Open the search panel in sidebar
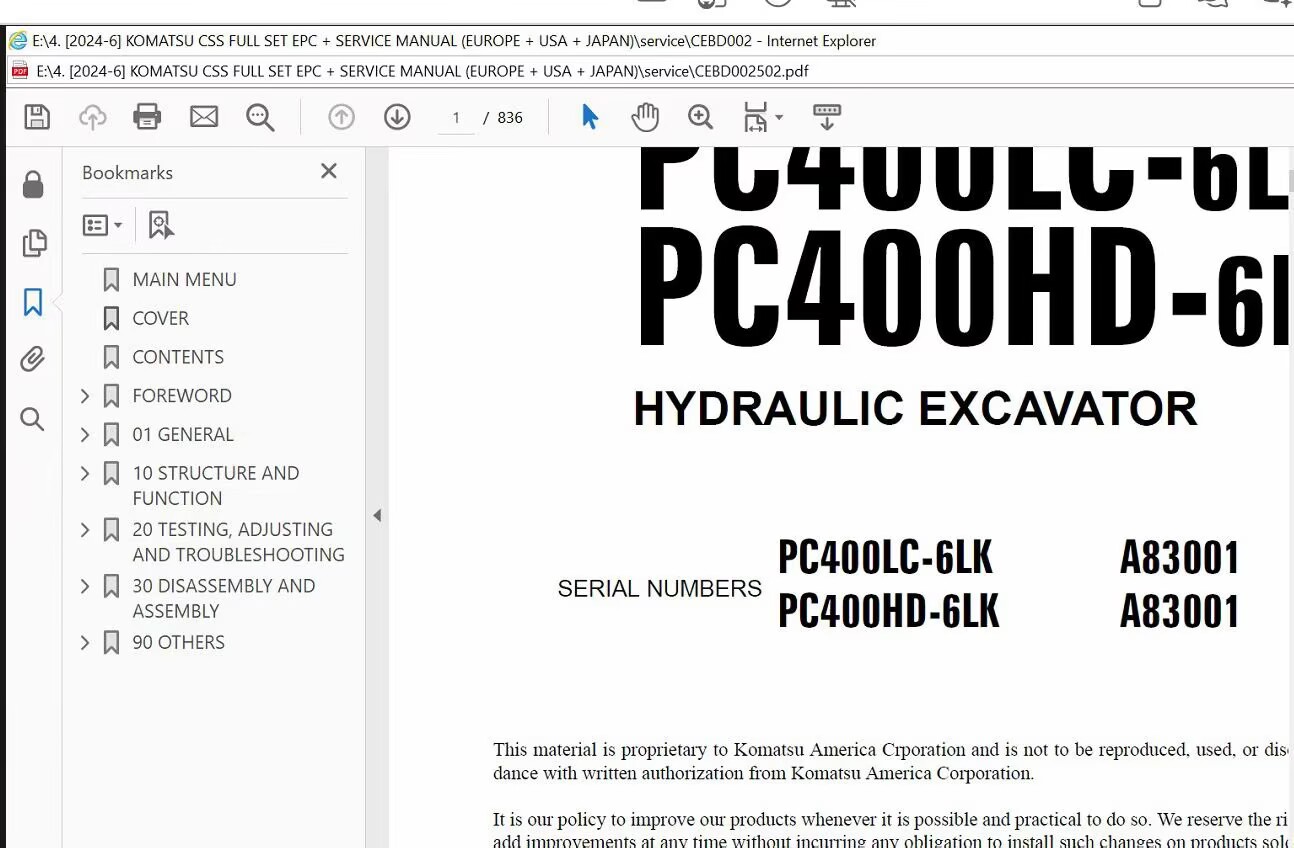Screen dimensions: 1294x848 coord(33,419)
